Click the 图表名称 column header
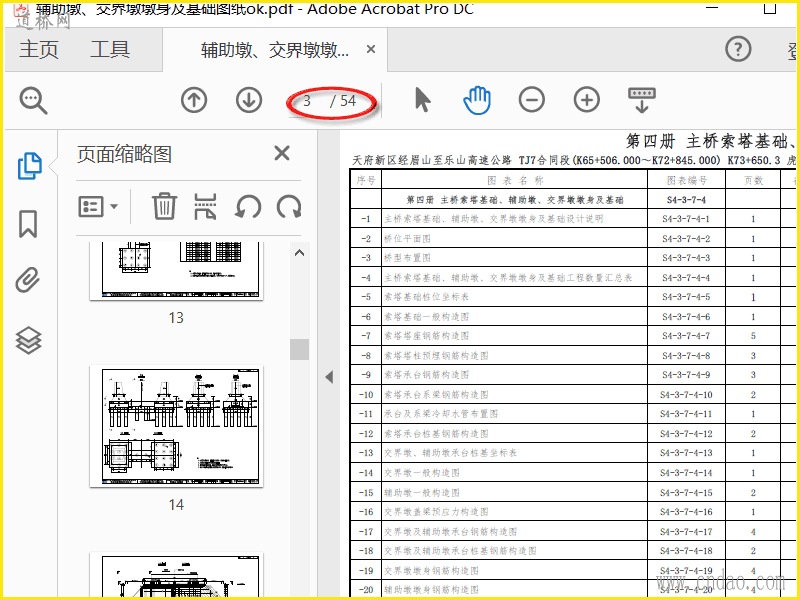Image resolution: width=800 pixels, height=600 pixels. [515, 180]
